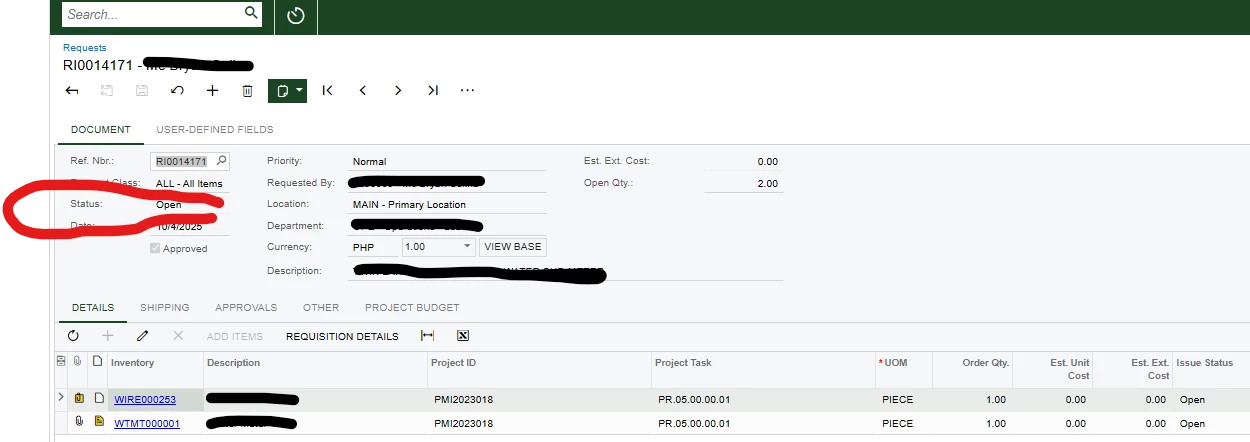Go back using the left arrow toolbar icon
Screen dimensions: 1250x442
pyautogui.click(x=72, y=90)
